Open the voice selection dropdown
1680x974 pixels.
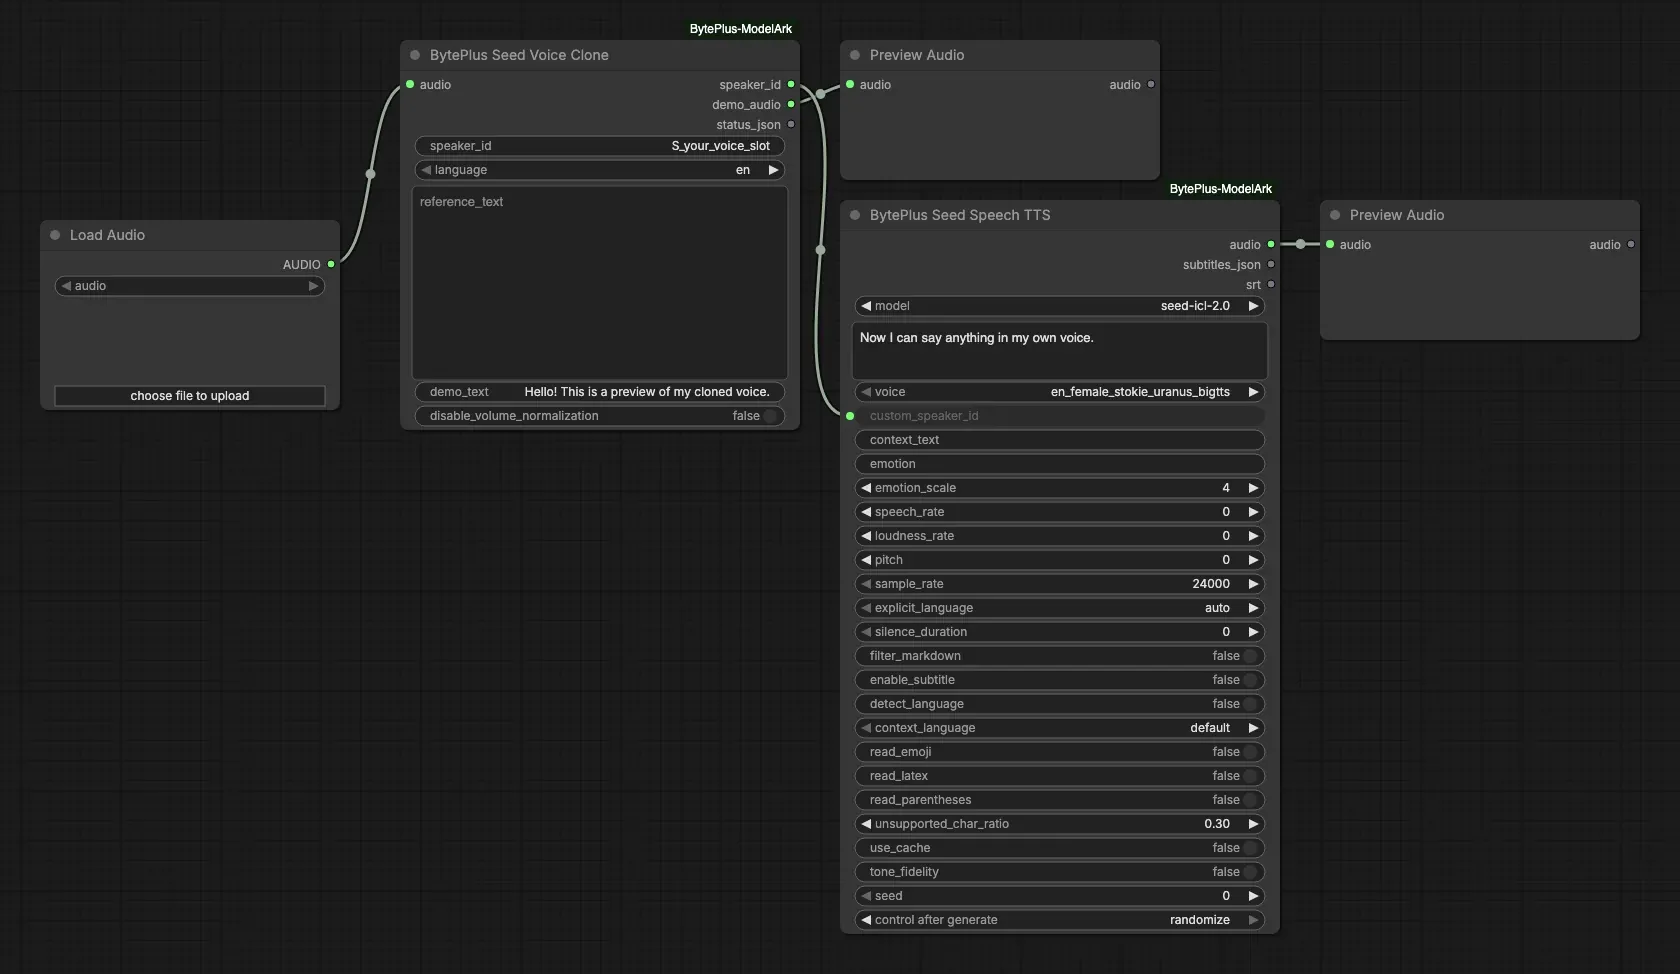[1060, 392]
